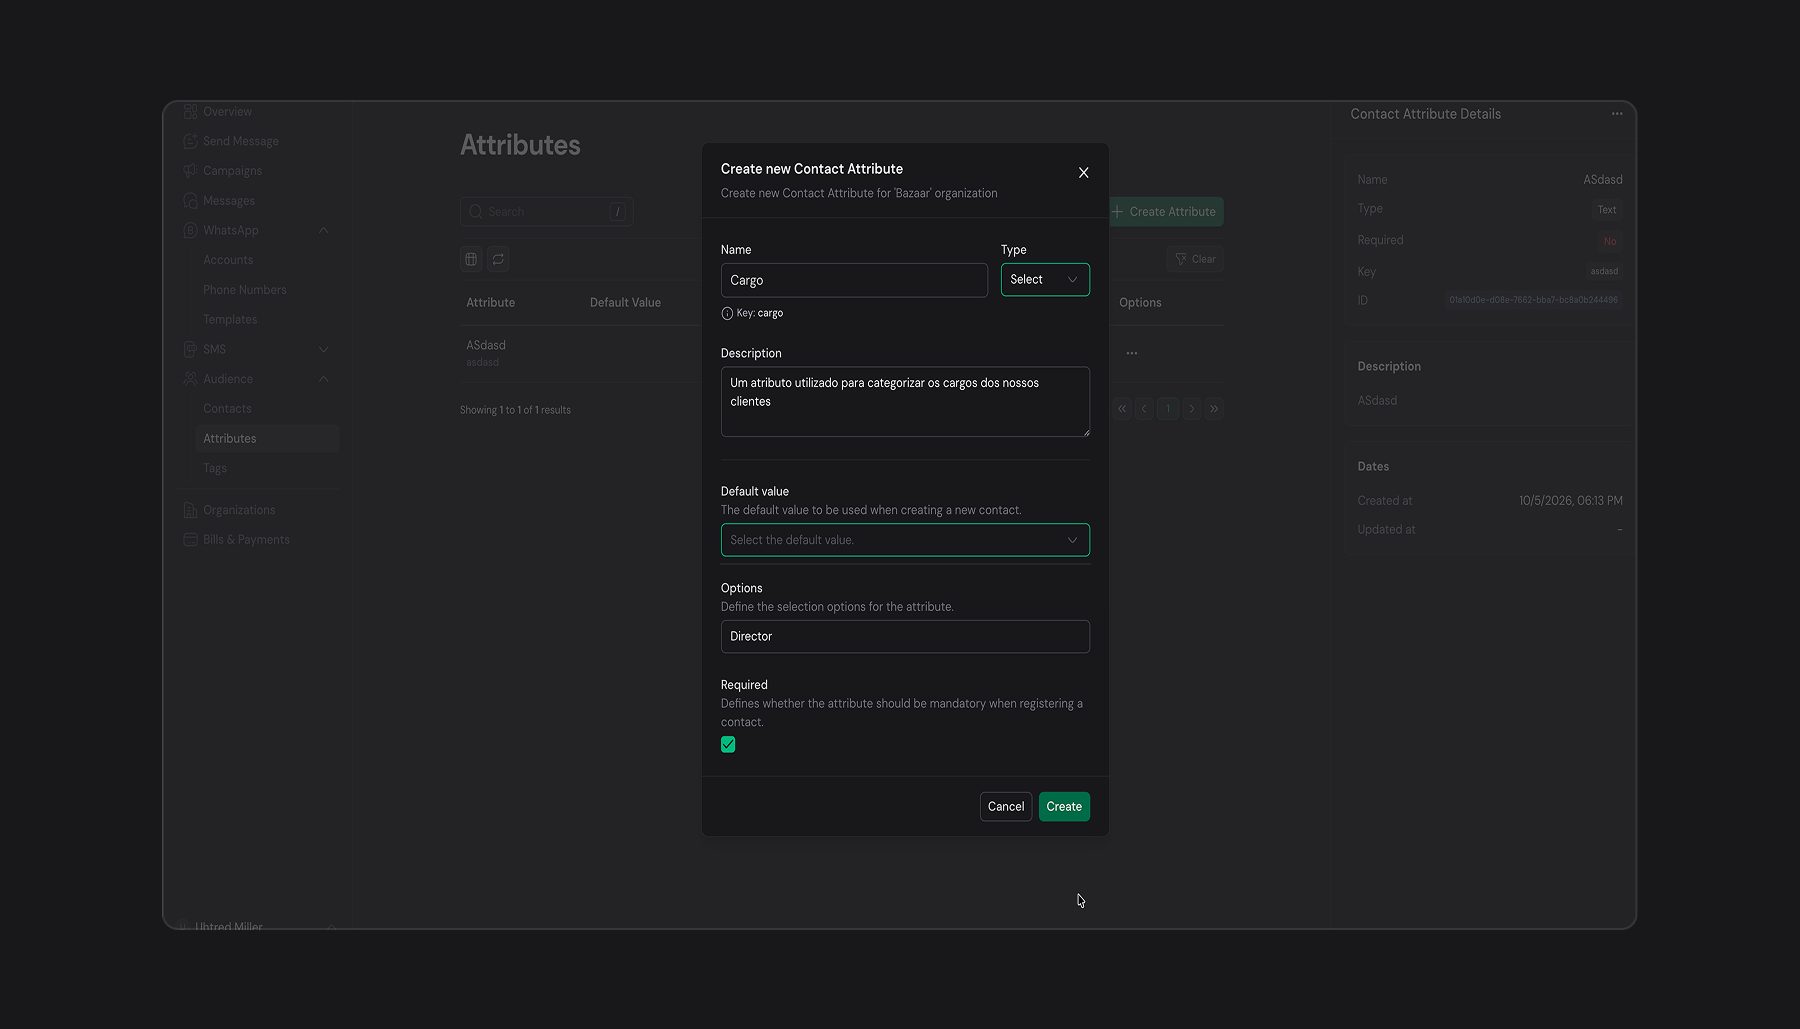Click the Clear filter button
Screen dimensions: 1800x1029
(x=1195, y=259)
